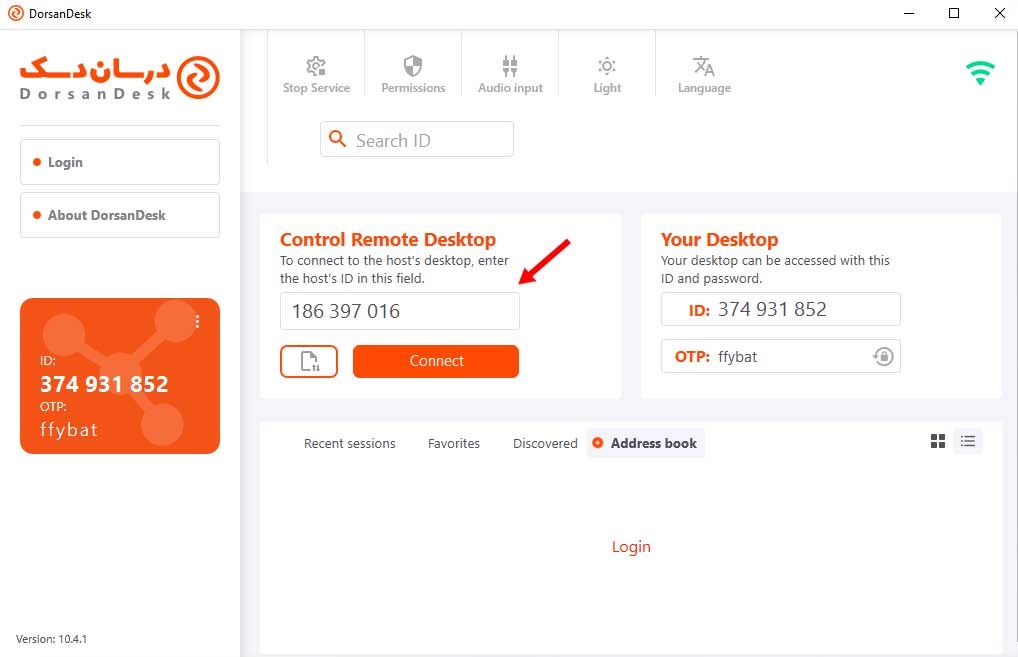Open Permissions shield icon
The height and width of the screenshot is (657, 1018).
coord(413,66)
